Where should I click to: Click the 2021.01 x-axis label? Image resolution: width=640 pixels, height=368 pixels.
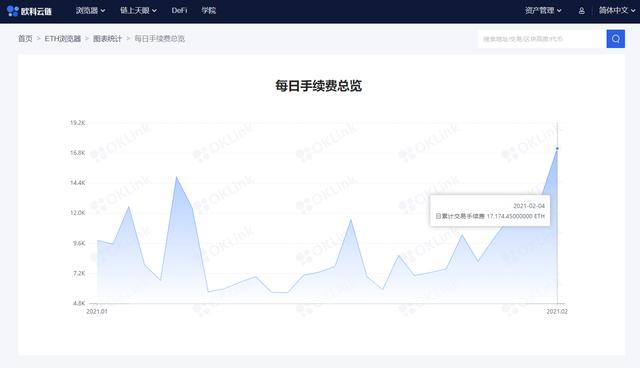[97, 311]
